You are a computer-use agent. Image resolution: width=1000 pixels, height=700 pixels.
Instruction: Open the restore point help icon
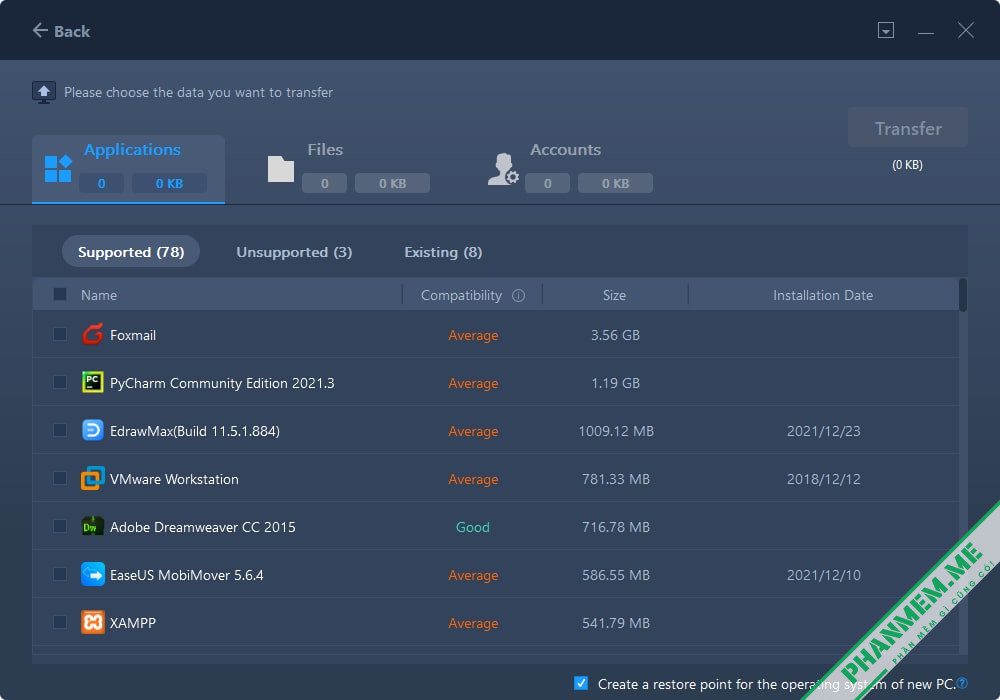point(962,683)
